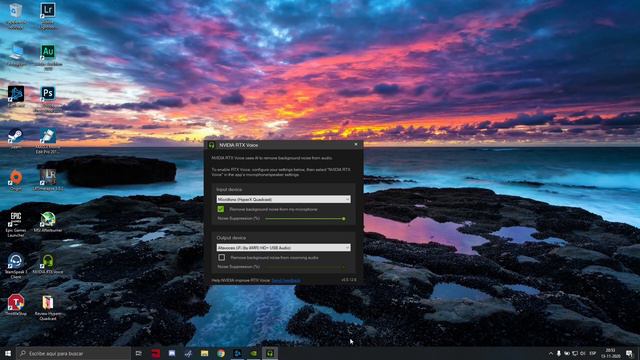The height and width of the screenshot is (360, 640).
Task: Select the ThrottleStop desktop shortcut
Action: click(x=16, y=305)
